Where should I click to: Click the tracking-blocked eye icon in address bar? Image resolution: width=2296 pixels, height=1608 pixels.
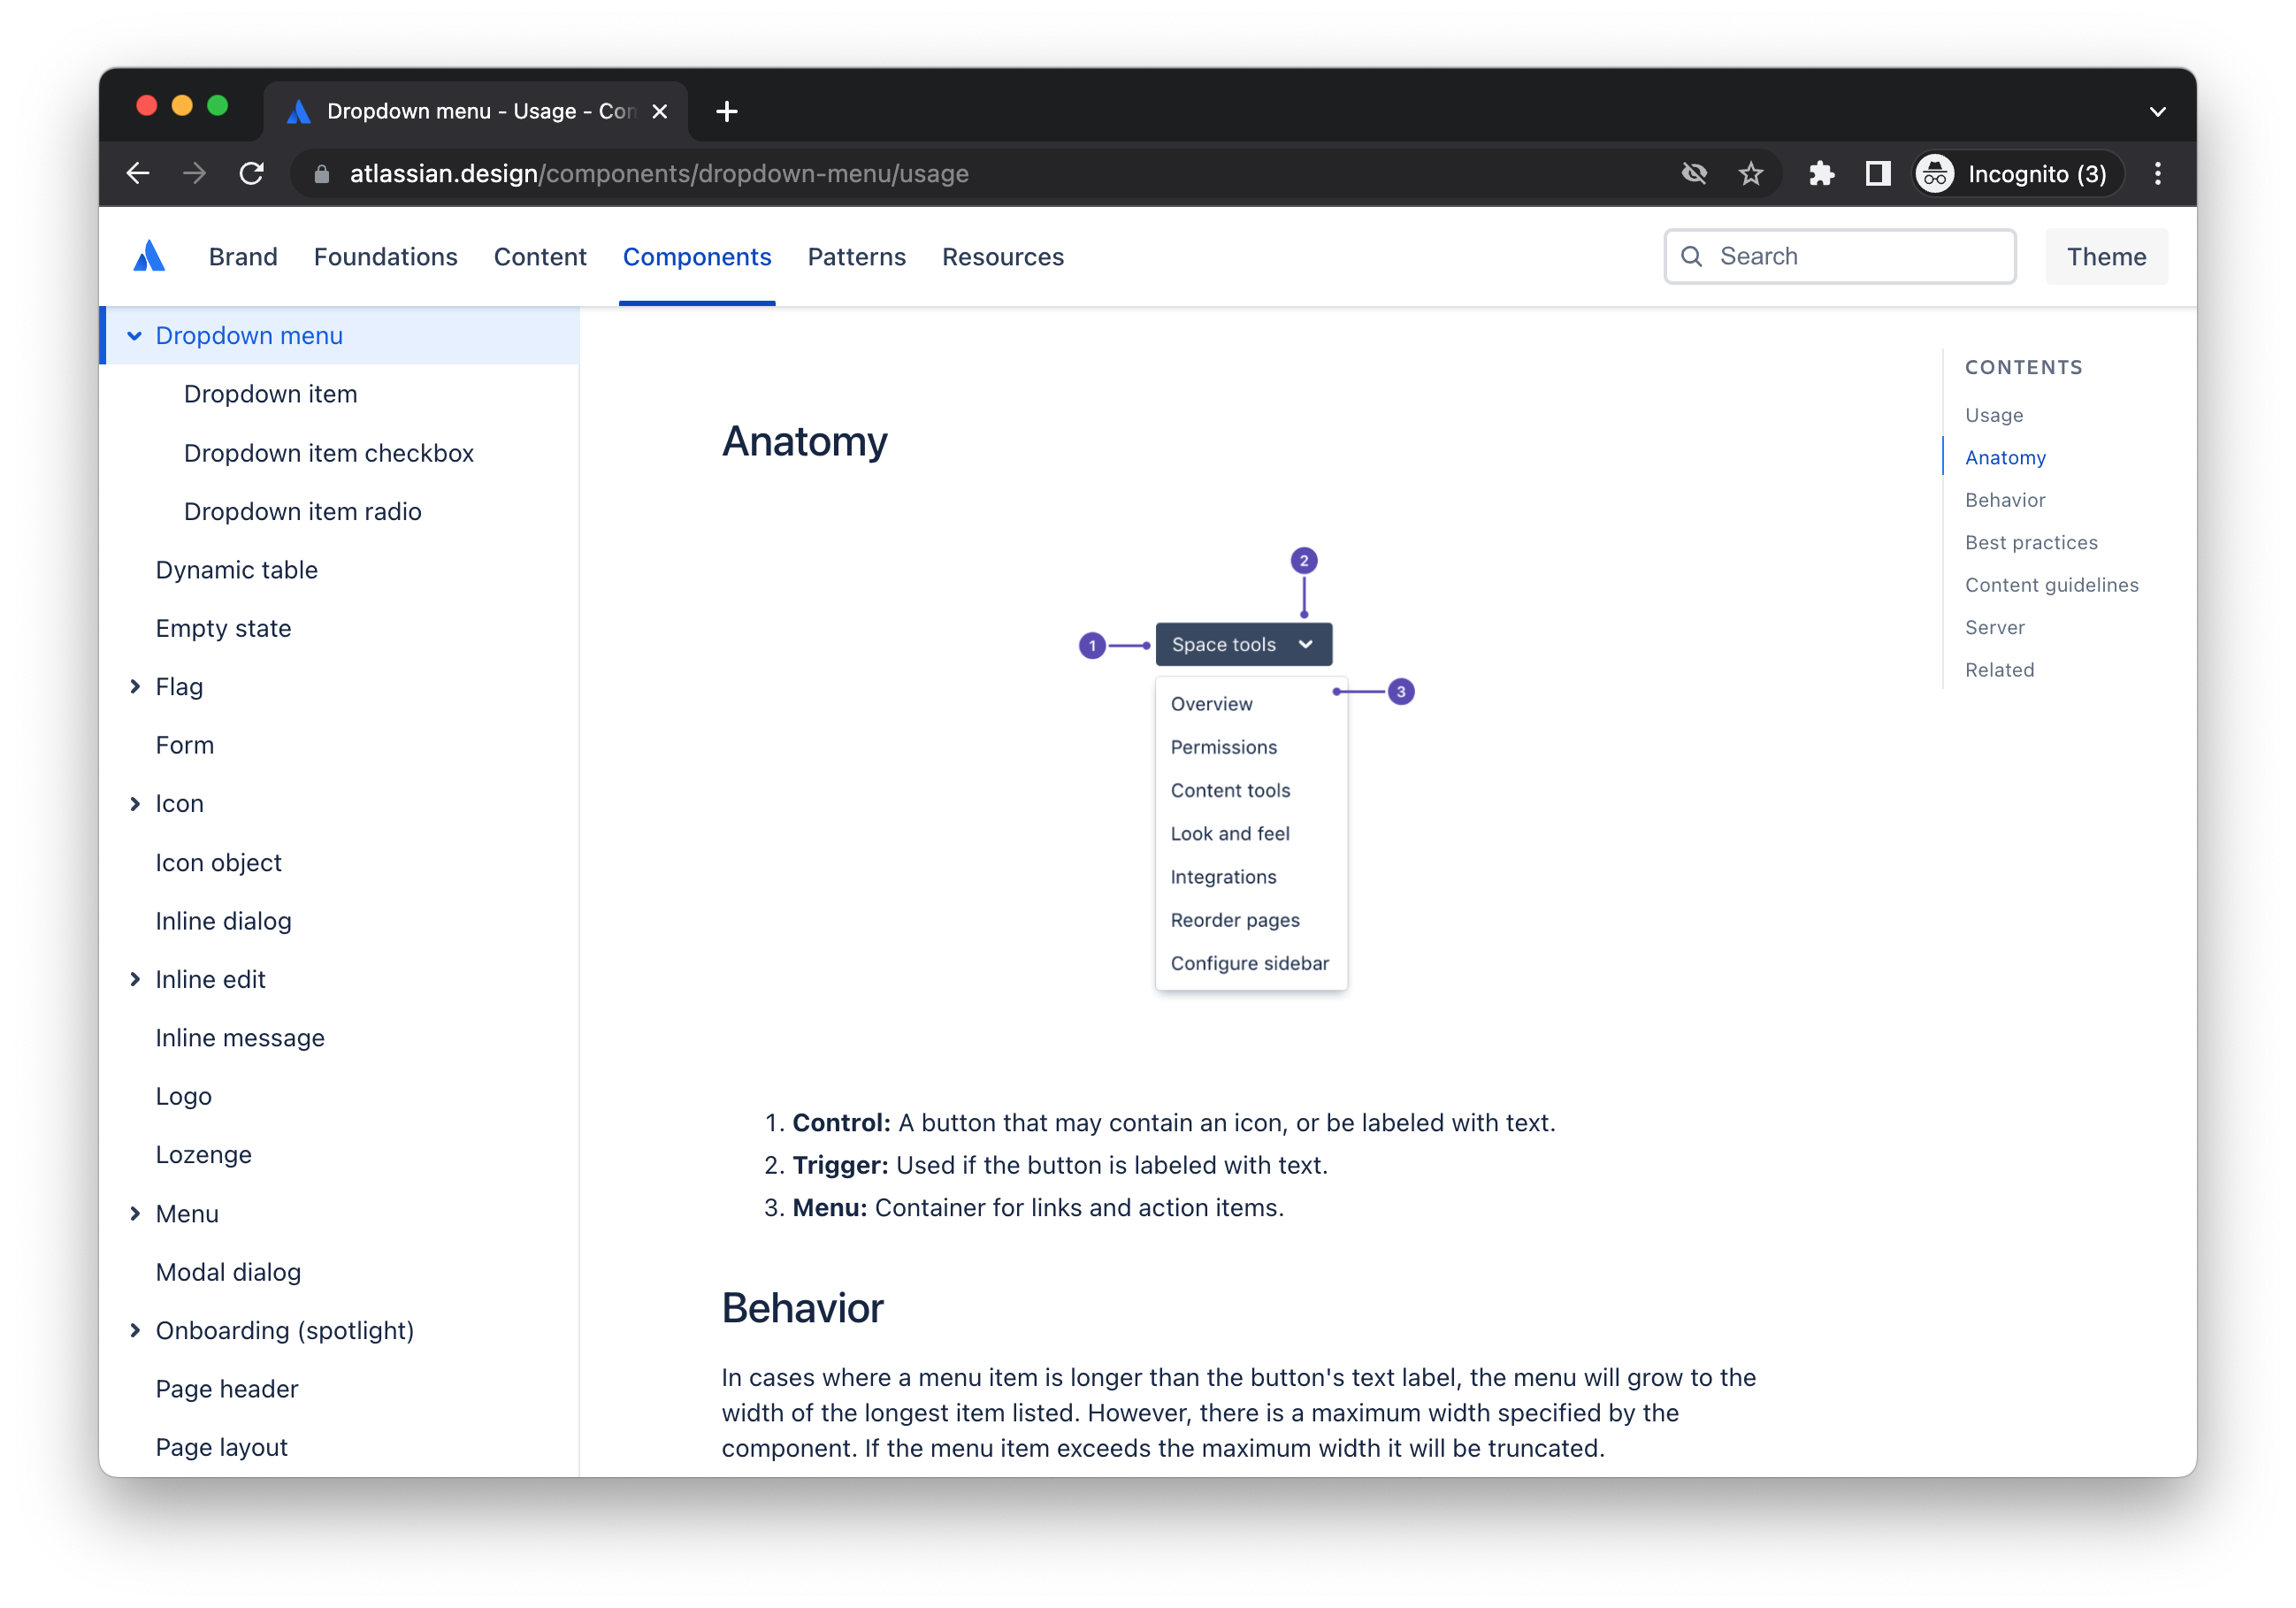(1694, 173)
